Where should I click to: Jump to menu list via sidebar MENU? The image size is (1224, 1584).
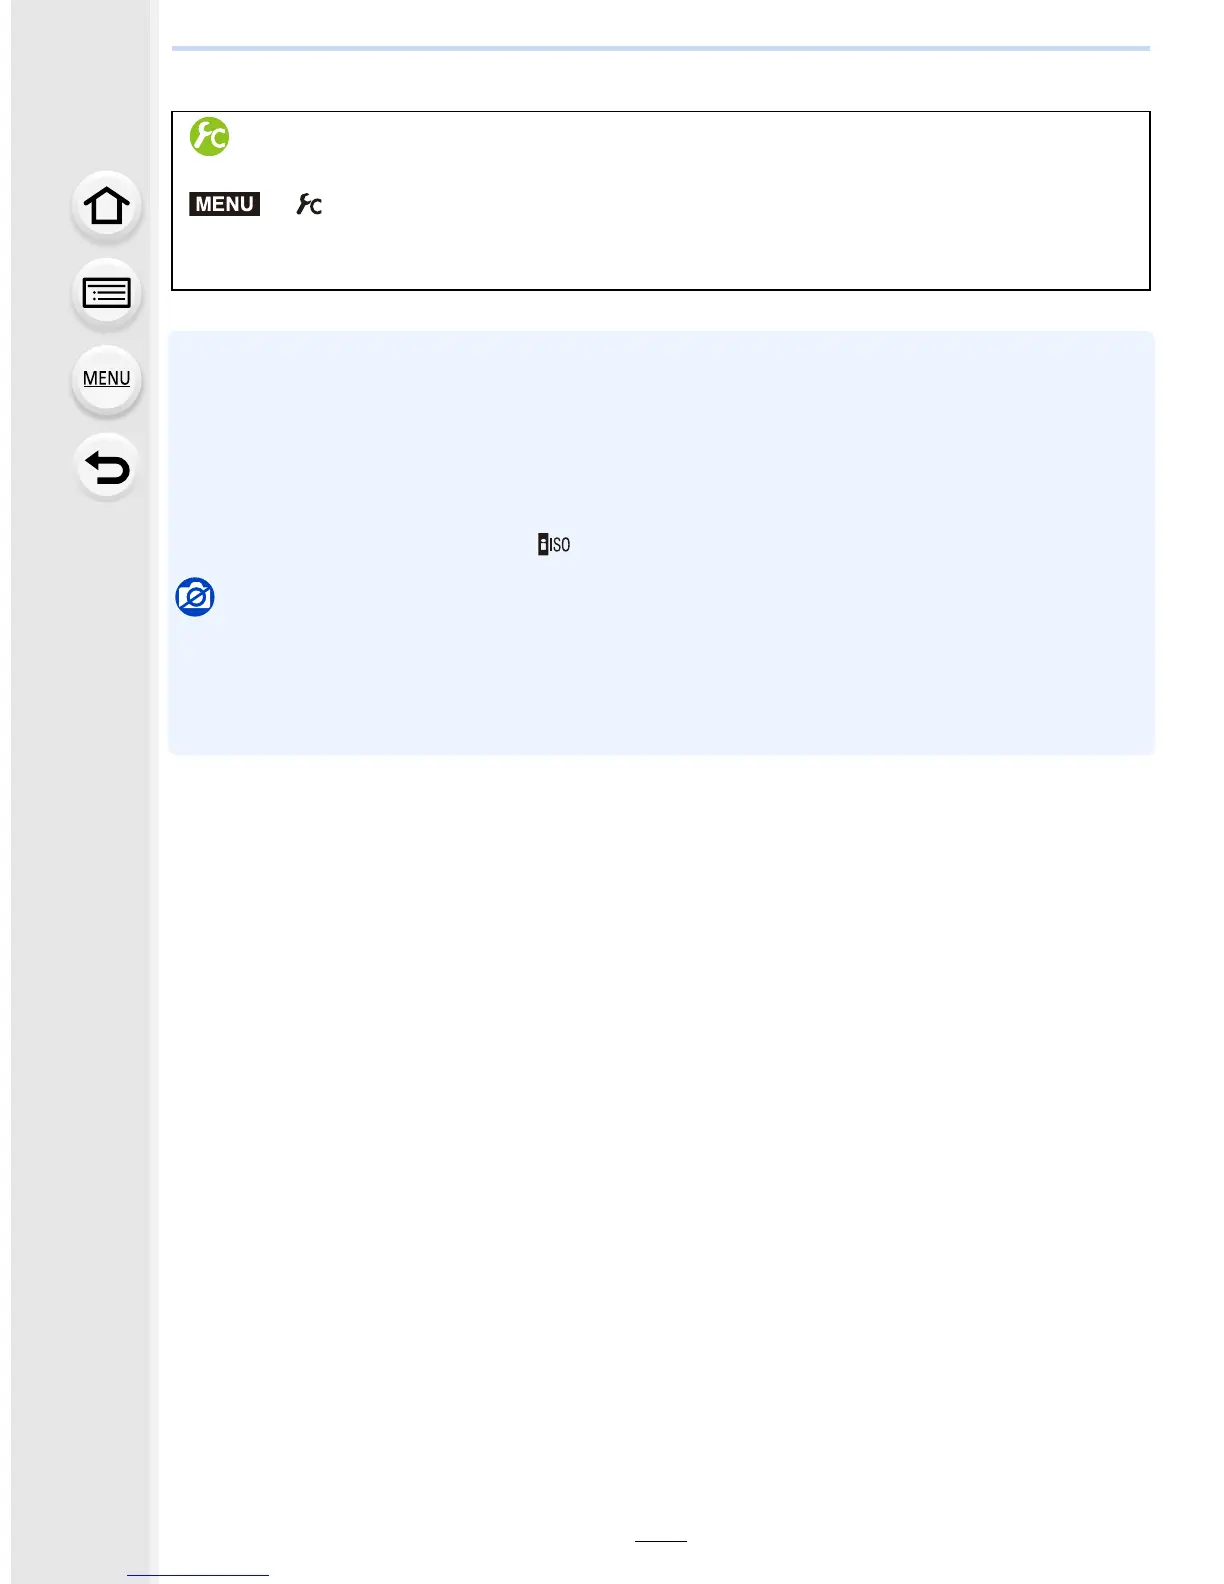[x=106, y=379]
